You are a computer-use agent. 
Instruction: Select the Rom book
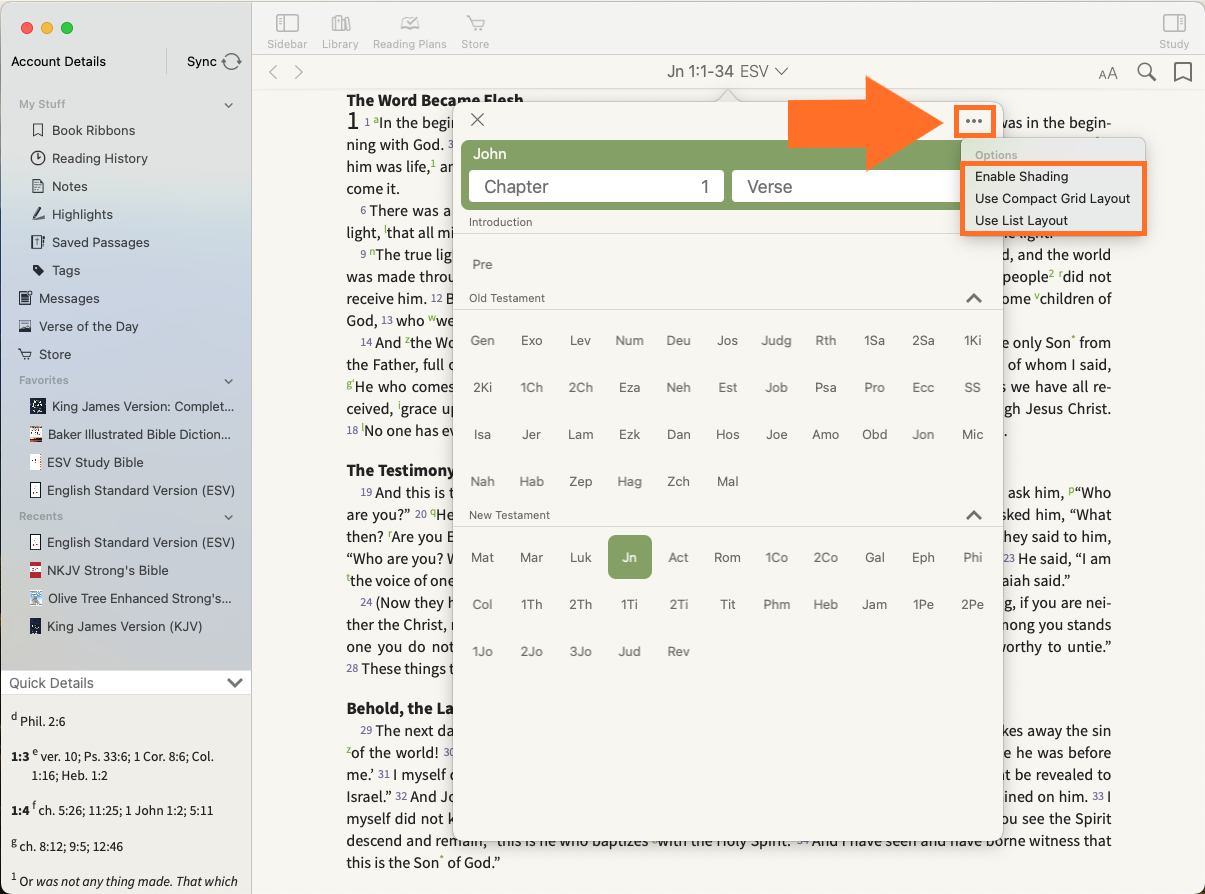tap(727, 557)
